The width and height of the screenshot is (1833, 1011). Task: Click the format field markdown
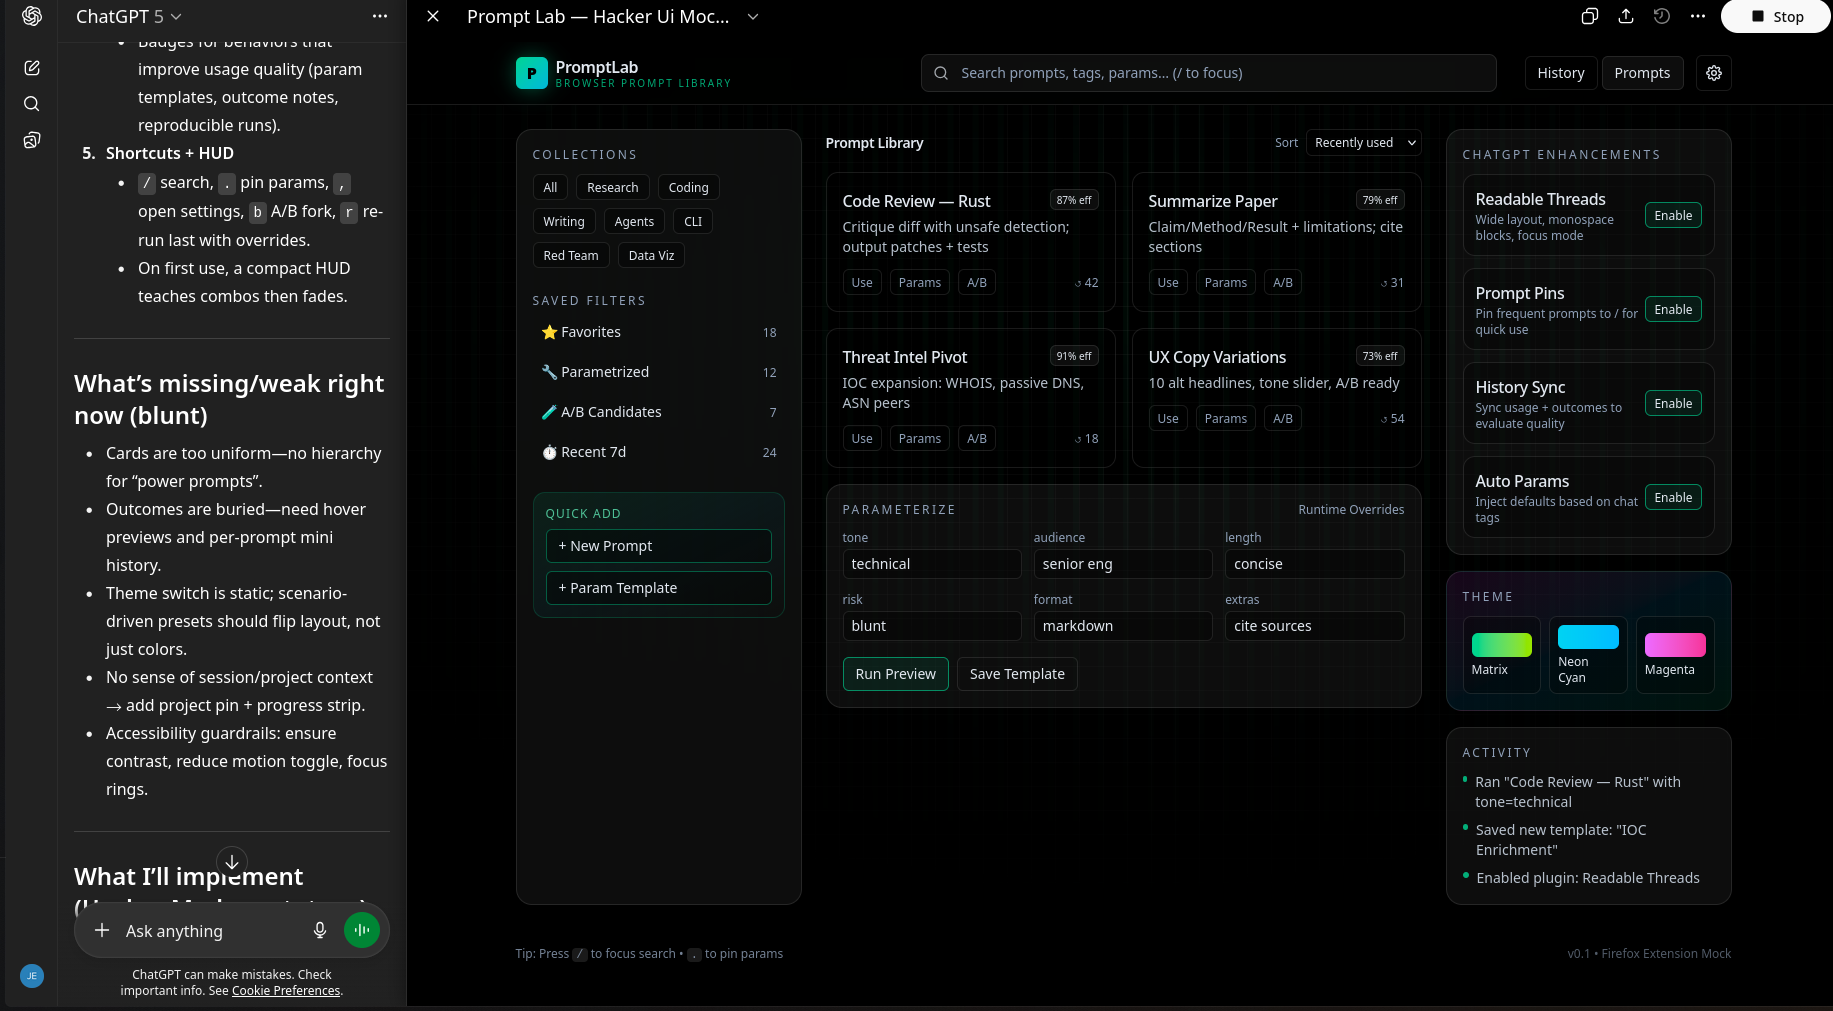1123,626
